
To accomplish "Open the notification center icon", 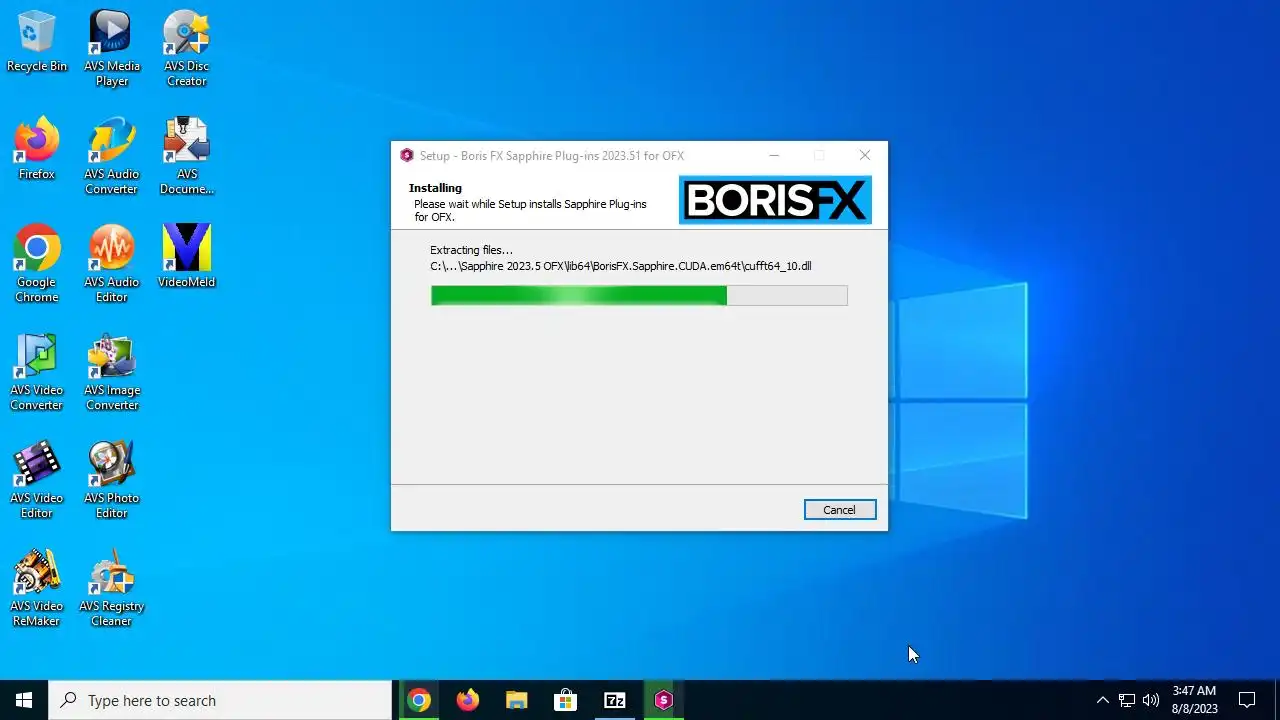I will (x=1247, y=700).
